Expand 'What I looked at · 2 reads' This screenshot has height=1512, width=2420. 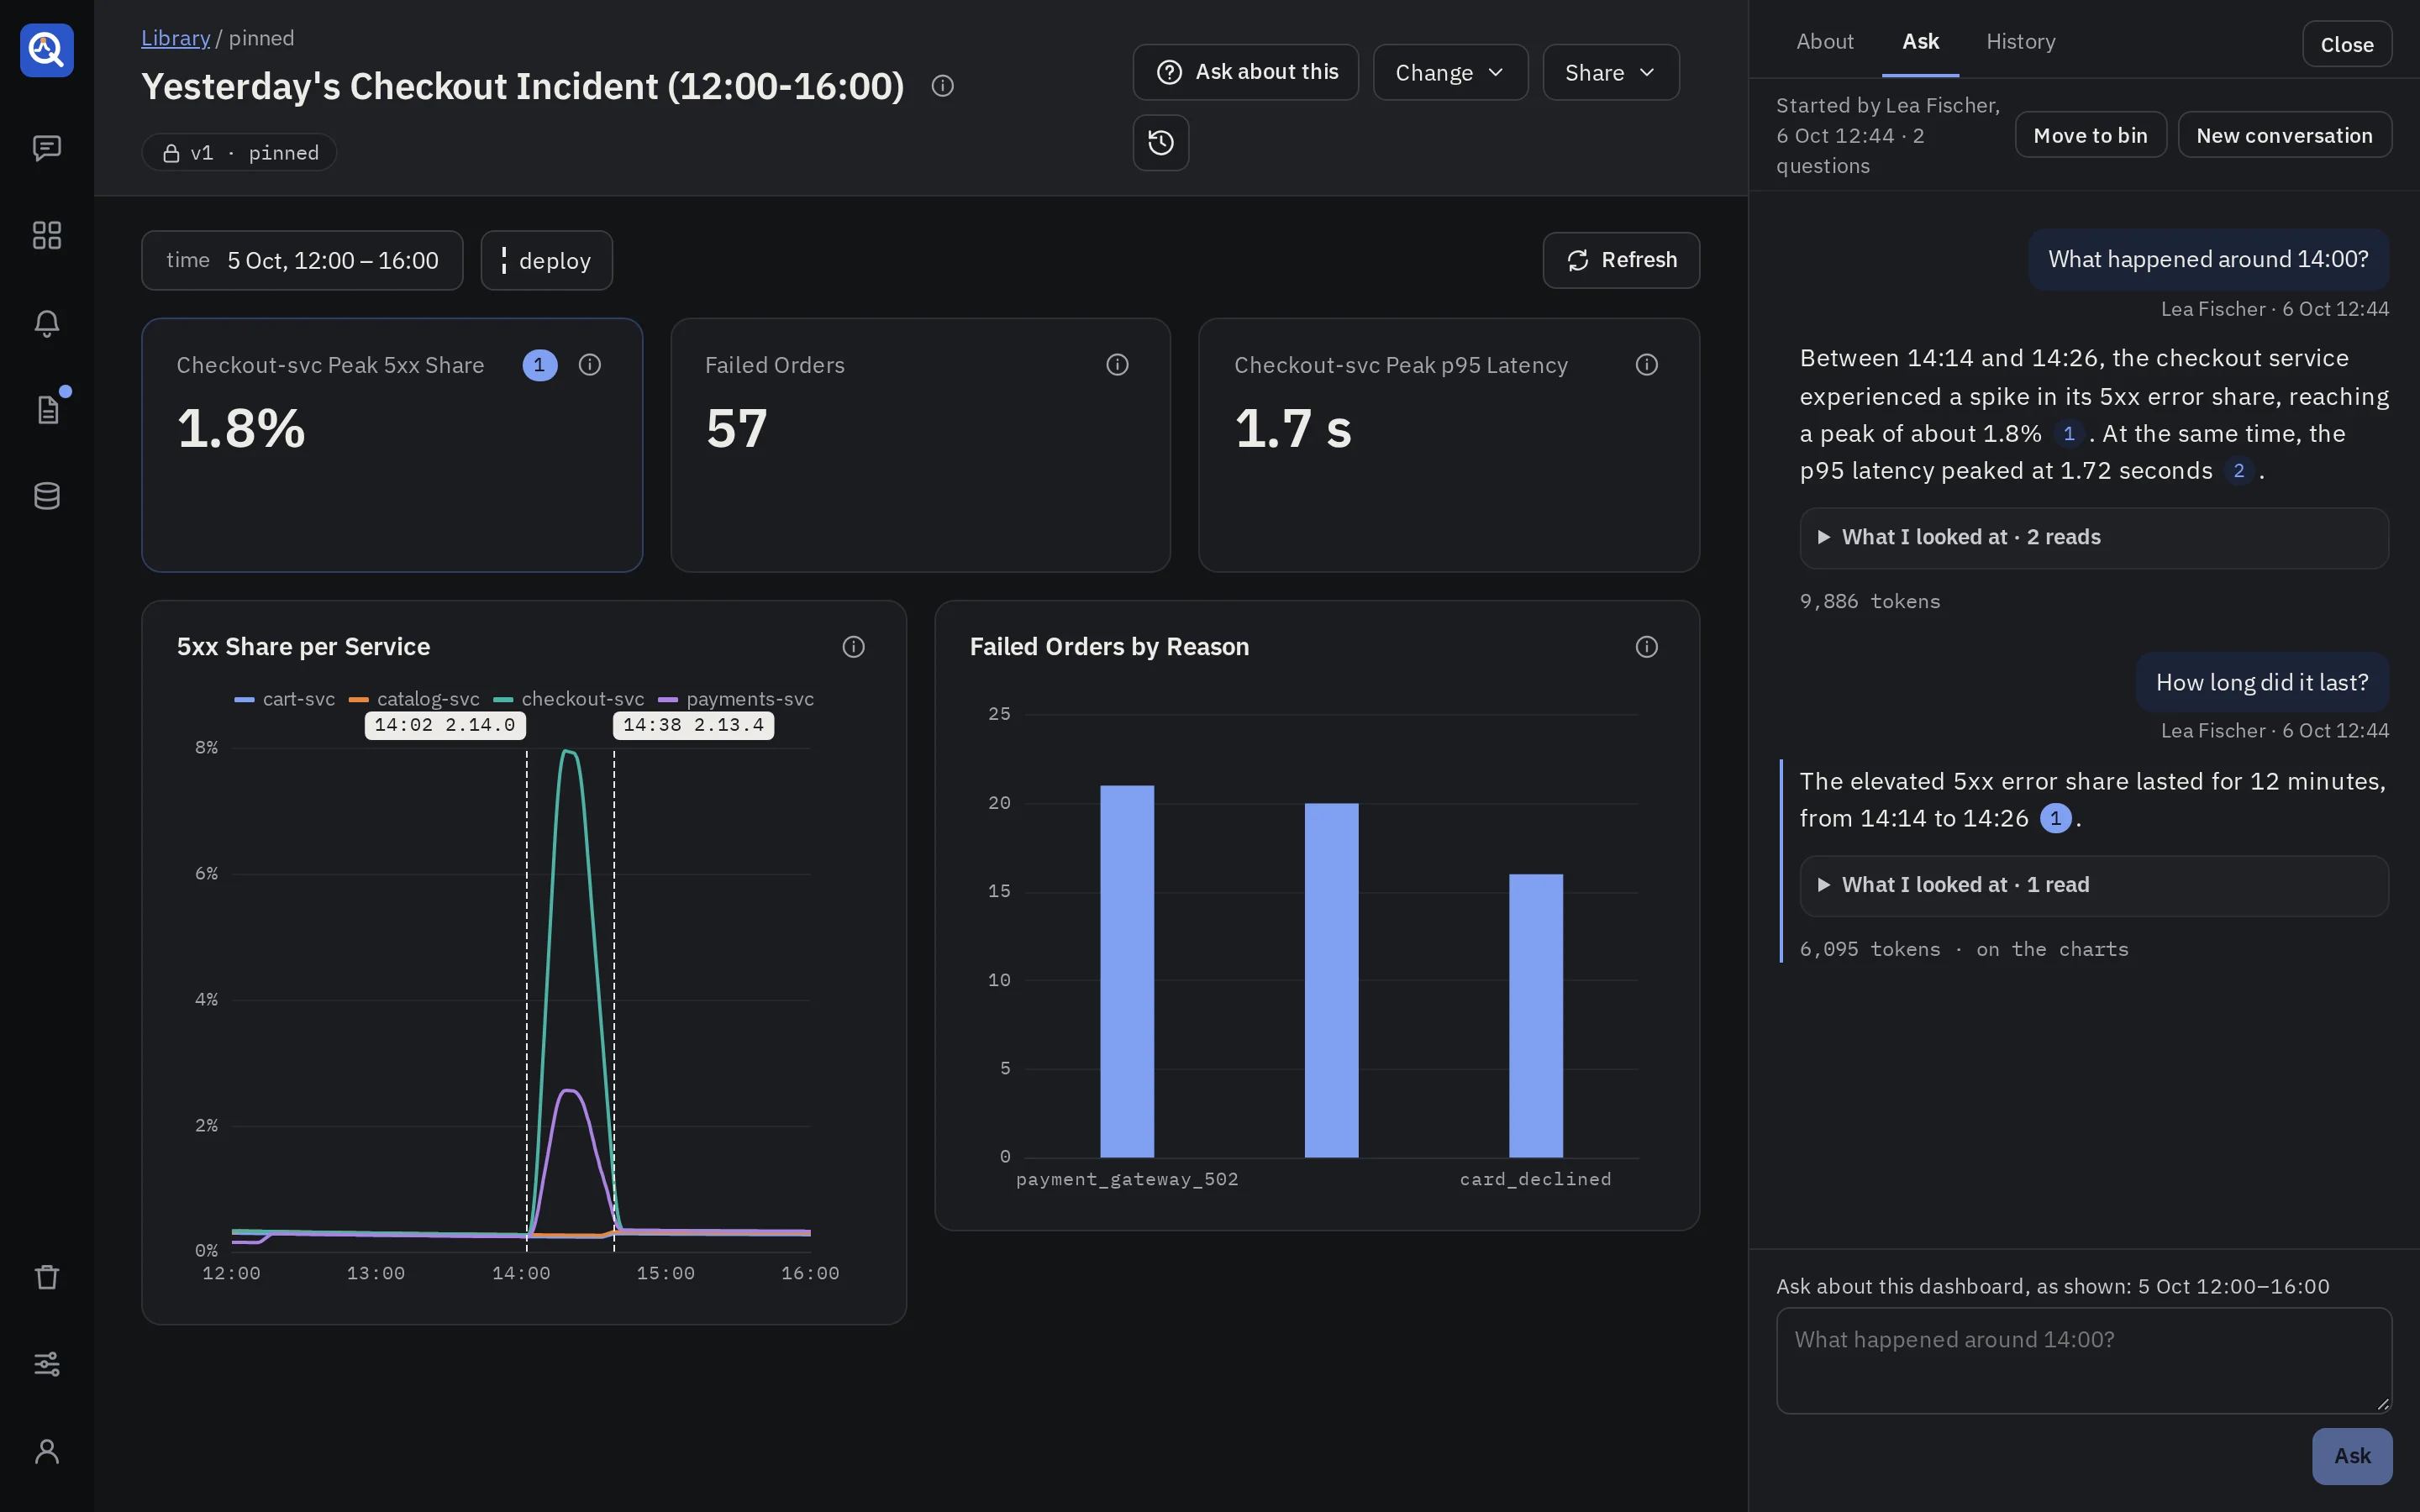pos(2093,538)
